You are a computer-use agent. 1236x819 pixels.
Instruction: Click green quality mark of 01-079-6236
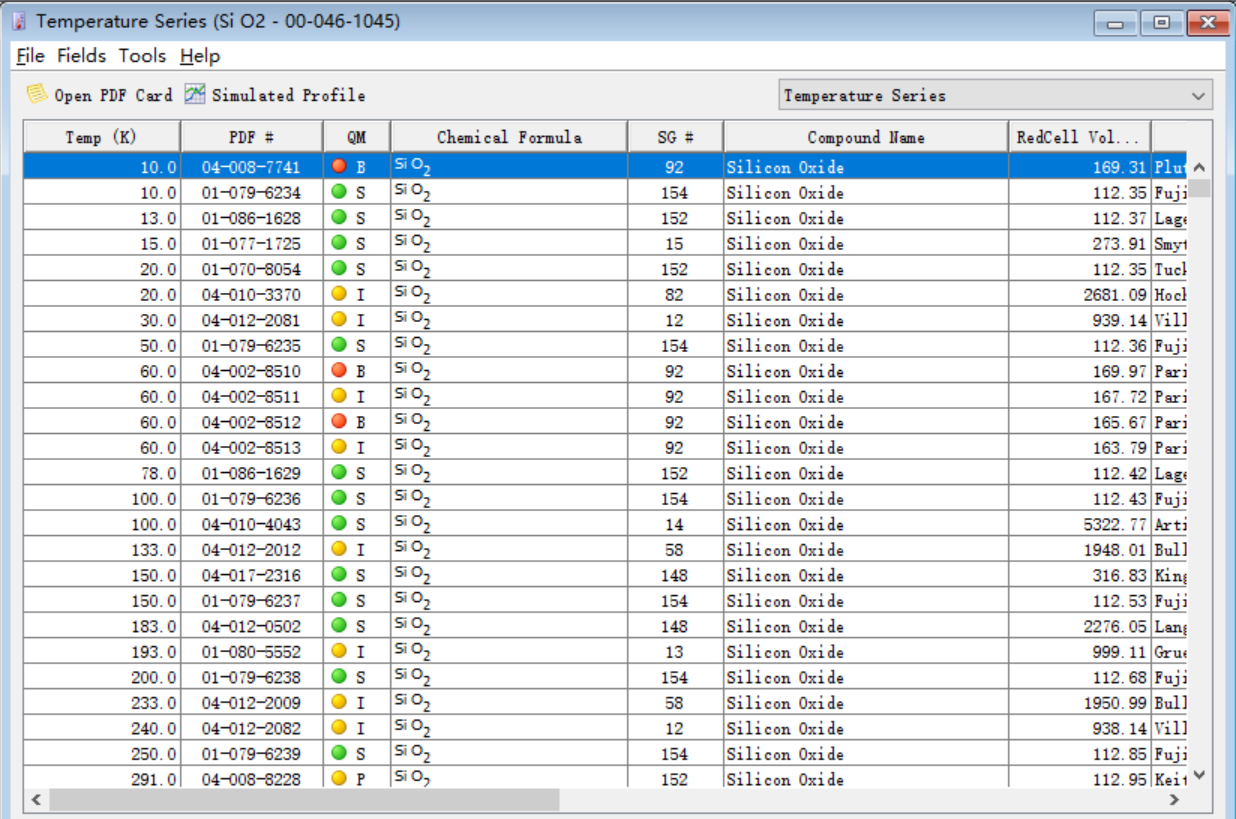coord(339,497)
